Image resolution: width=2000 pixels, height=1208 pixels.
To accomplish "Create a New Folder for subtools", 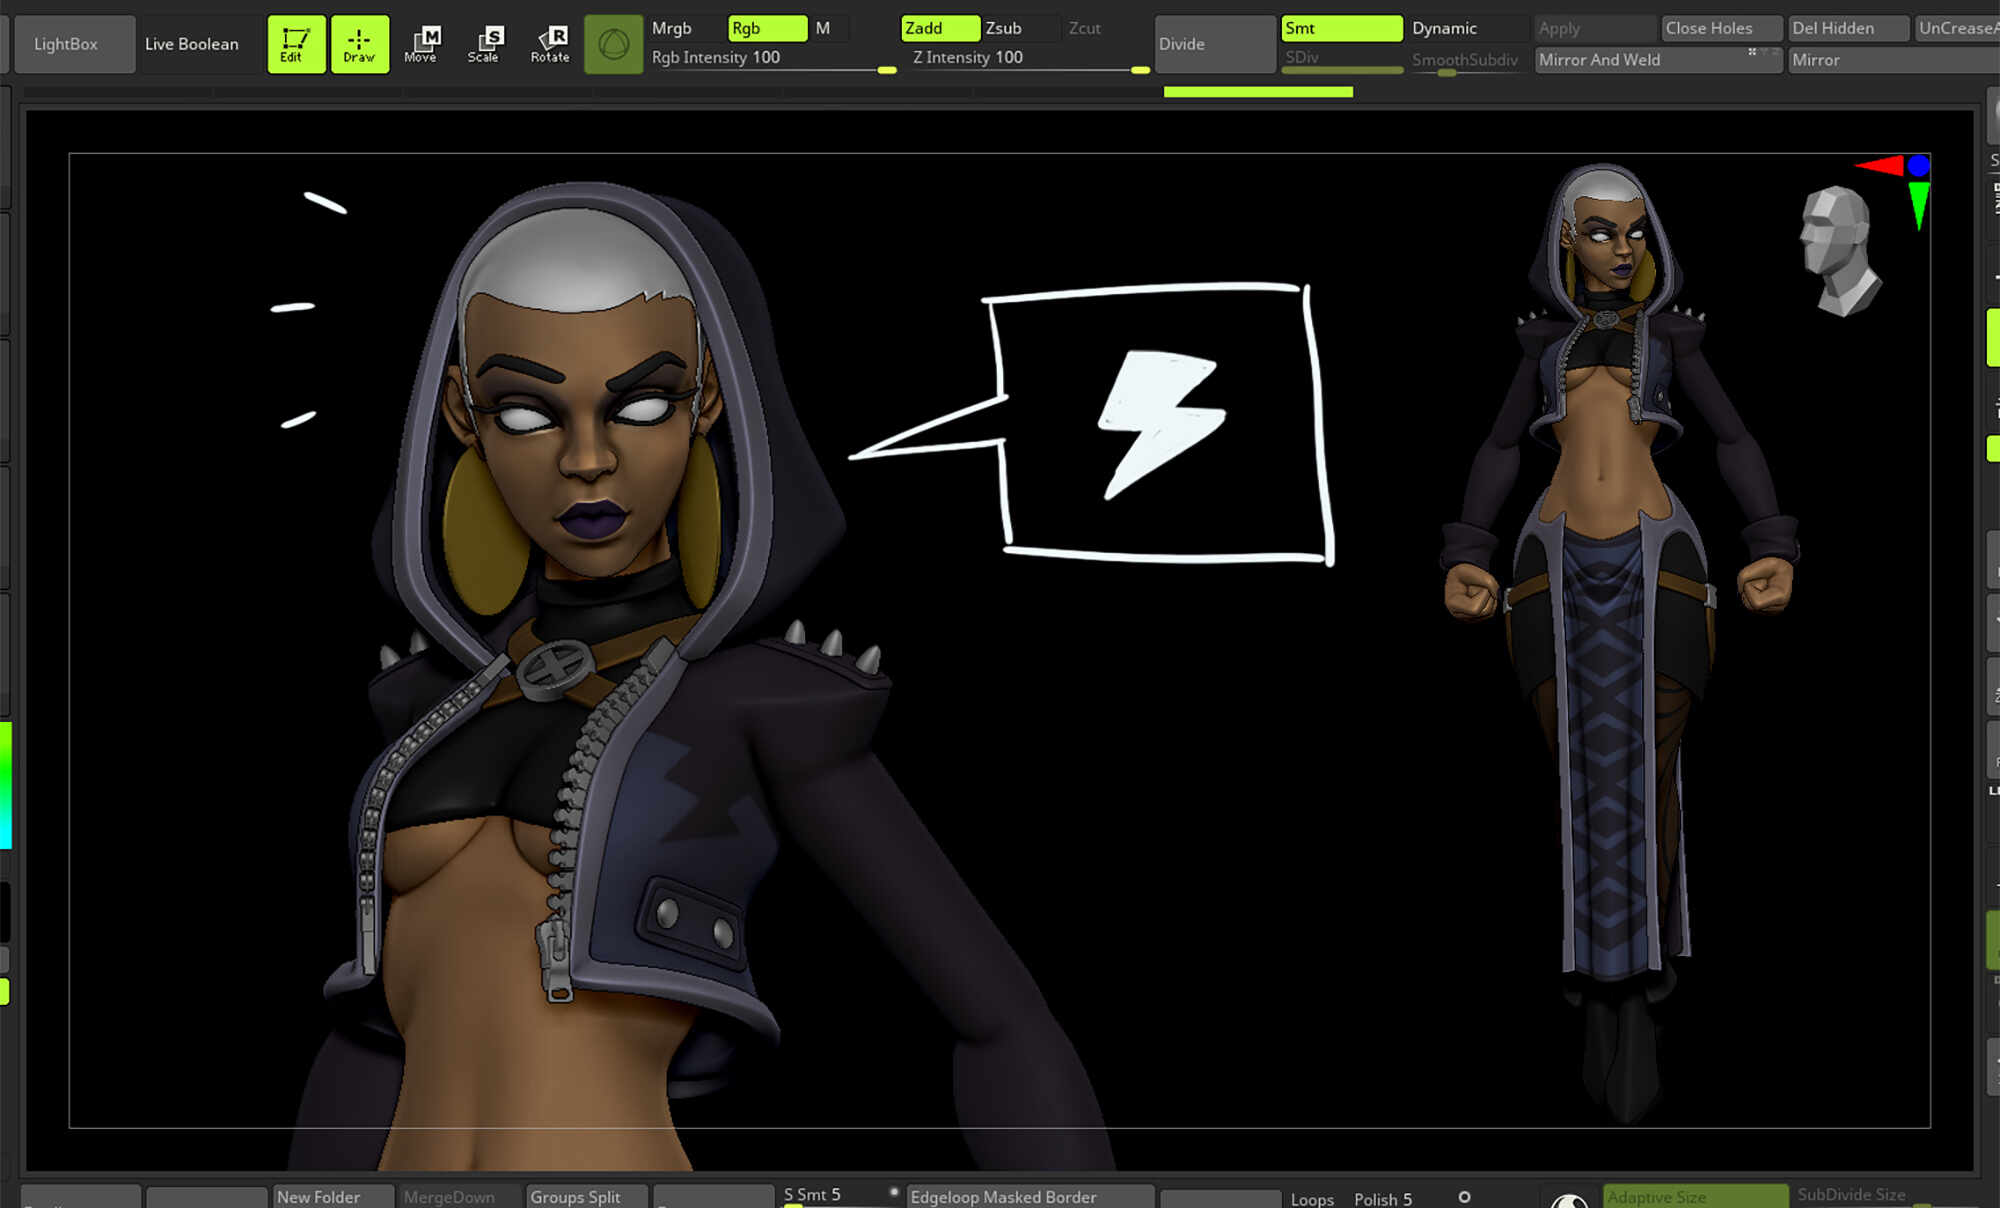I will coord(332,1197).
